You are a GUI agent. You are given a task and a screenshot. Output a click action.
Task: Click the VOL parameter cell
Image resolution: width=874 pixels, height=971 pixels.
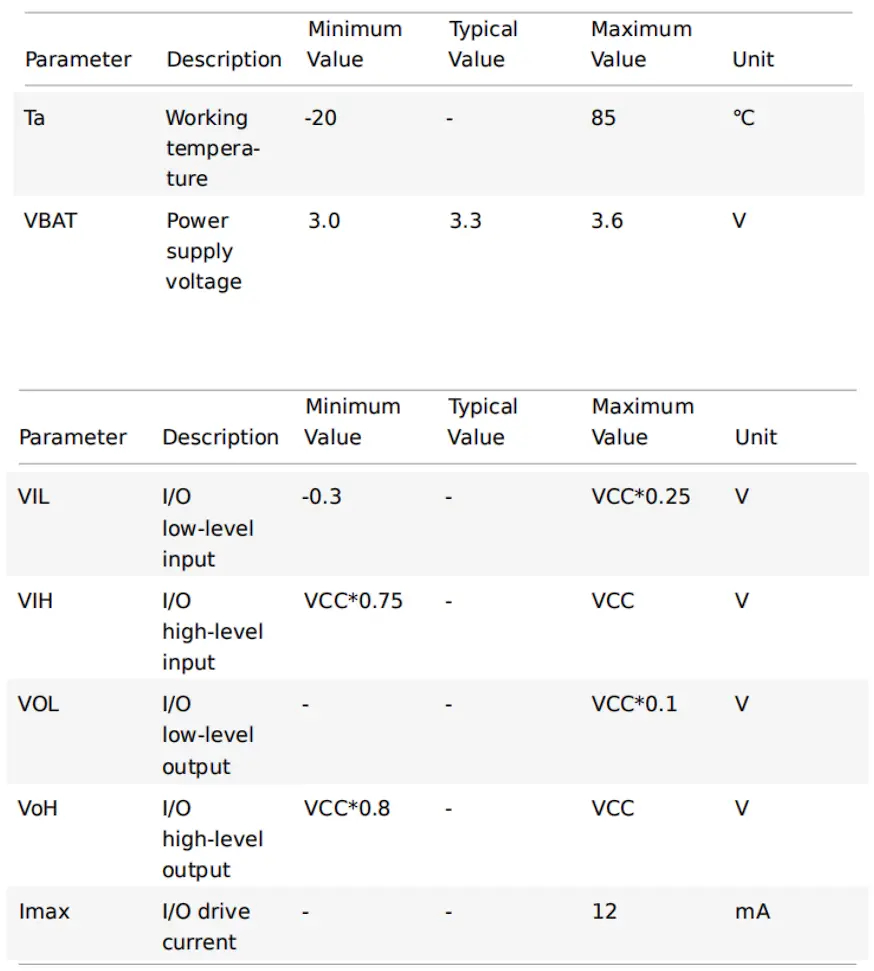[39, 704]
